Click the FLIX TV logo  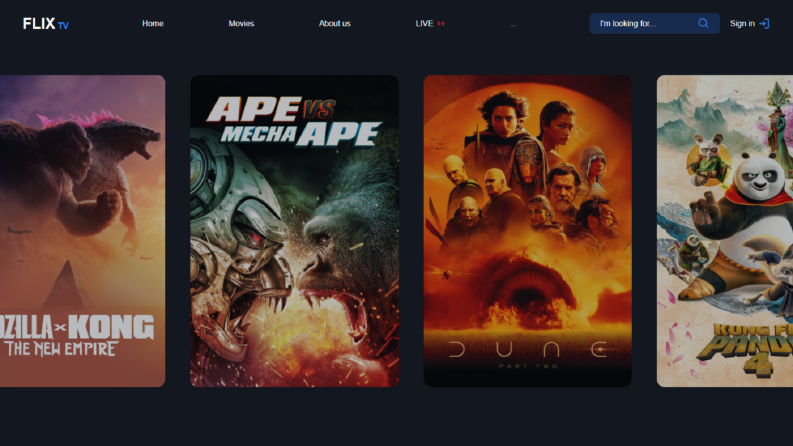[46, 24]
